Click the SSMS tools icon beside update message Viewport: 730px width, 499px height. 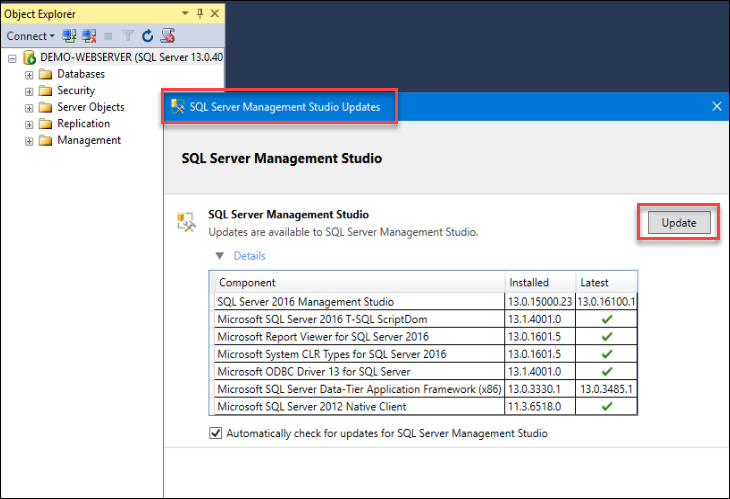[186, 222]
